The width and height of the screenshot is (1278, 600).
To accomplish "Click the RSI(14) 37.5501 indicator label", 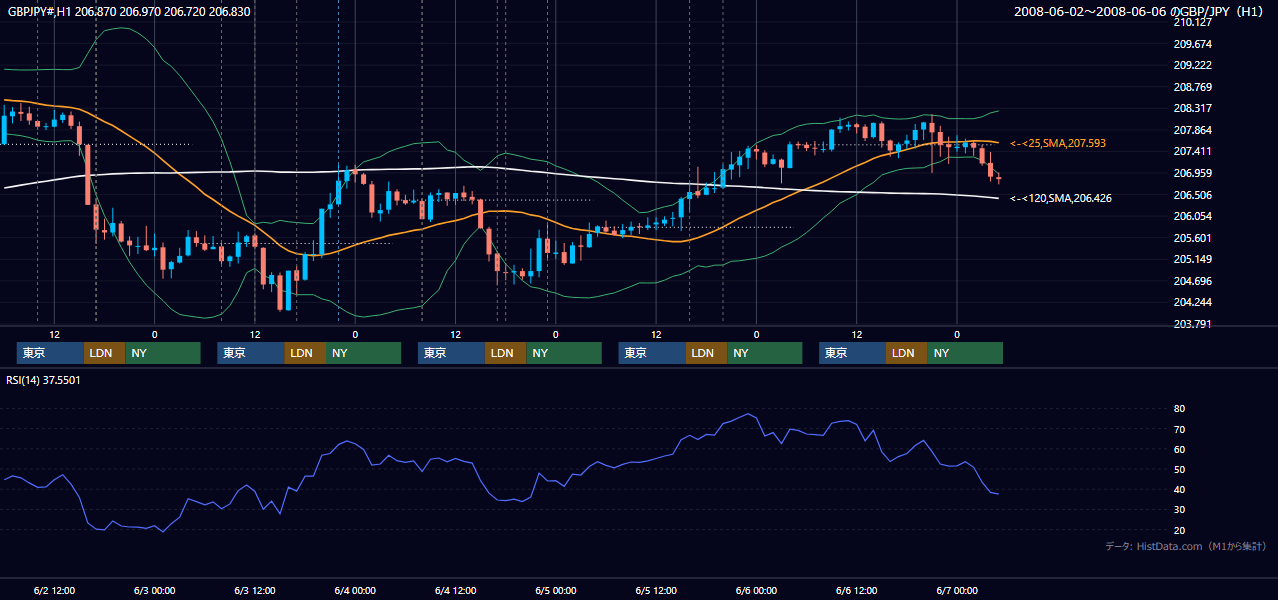I will (43, 380).
